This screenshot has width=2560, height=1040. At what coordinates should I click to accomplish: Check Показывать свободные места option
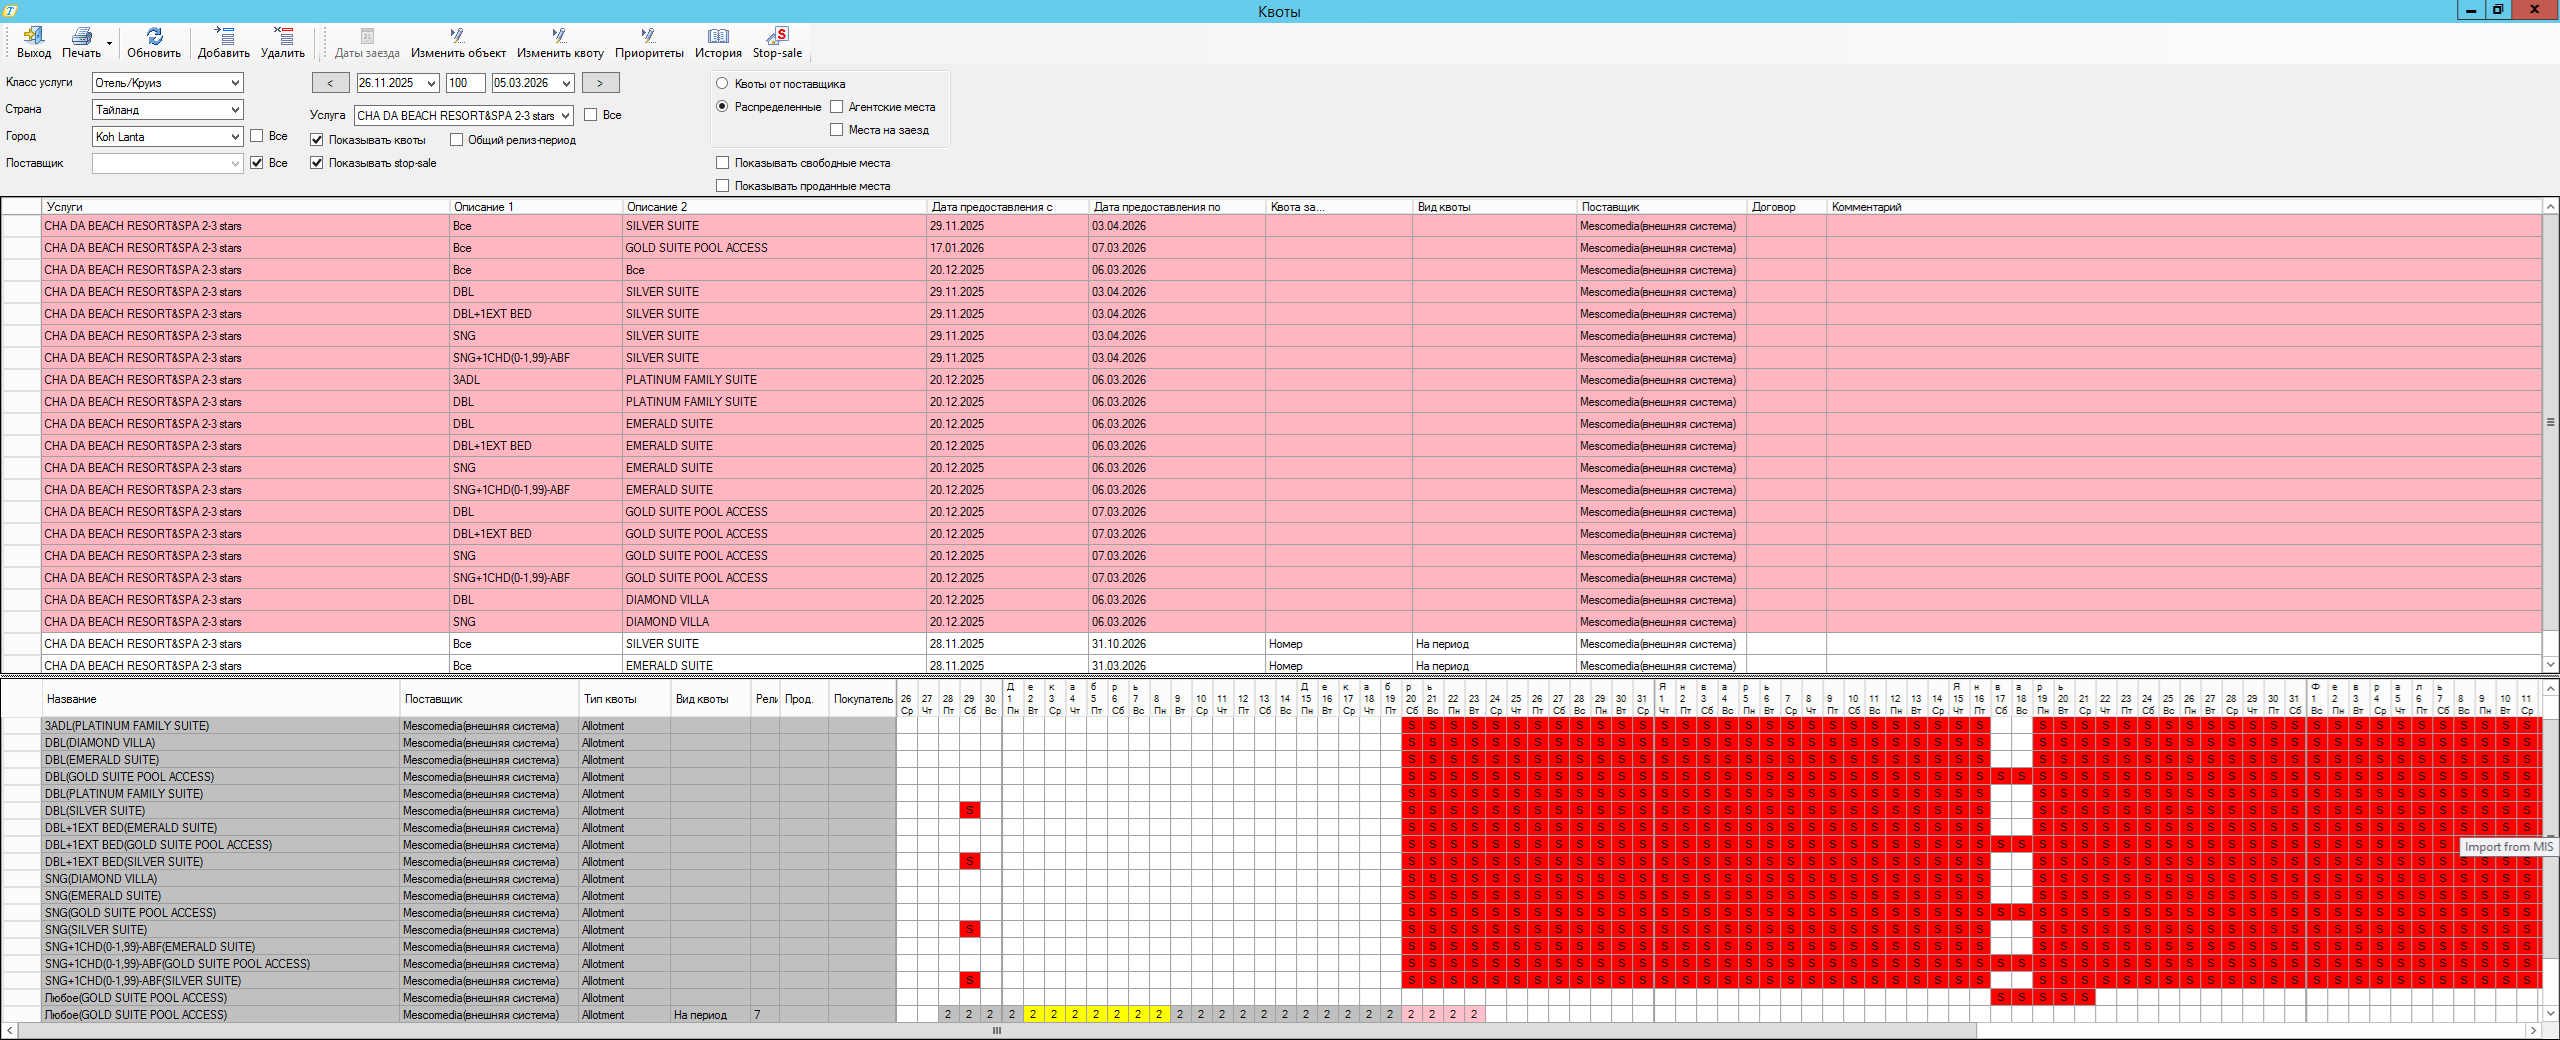point(723,163)
